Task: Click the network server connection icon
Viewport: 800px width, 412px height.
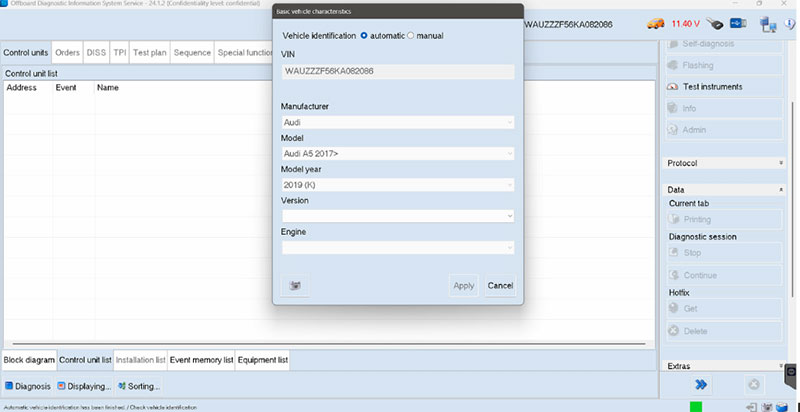Action: click(767, 24)
